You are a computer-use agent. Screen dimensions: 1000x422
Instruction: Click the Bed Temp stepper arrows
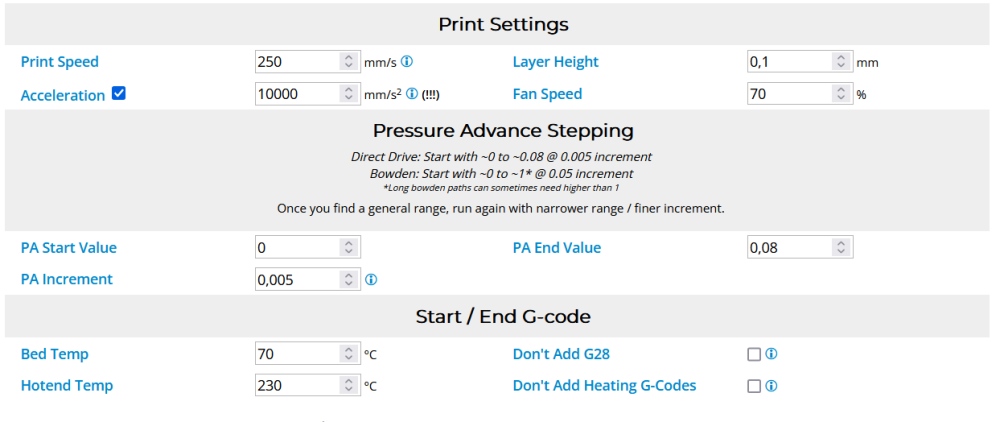pyautogui.click(x=348, y=354)
